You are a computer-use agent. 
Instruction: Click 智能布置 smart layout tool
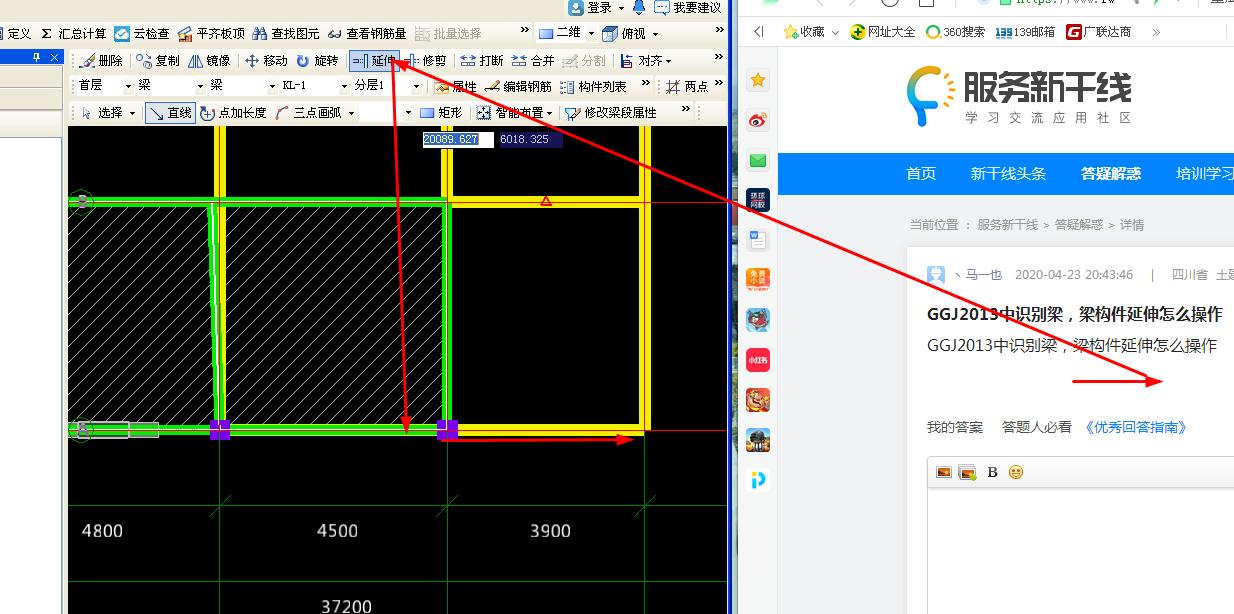510,113
